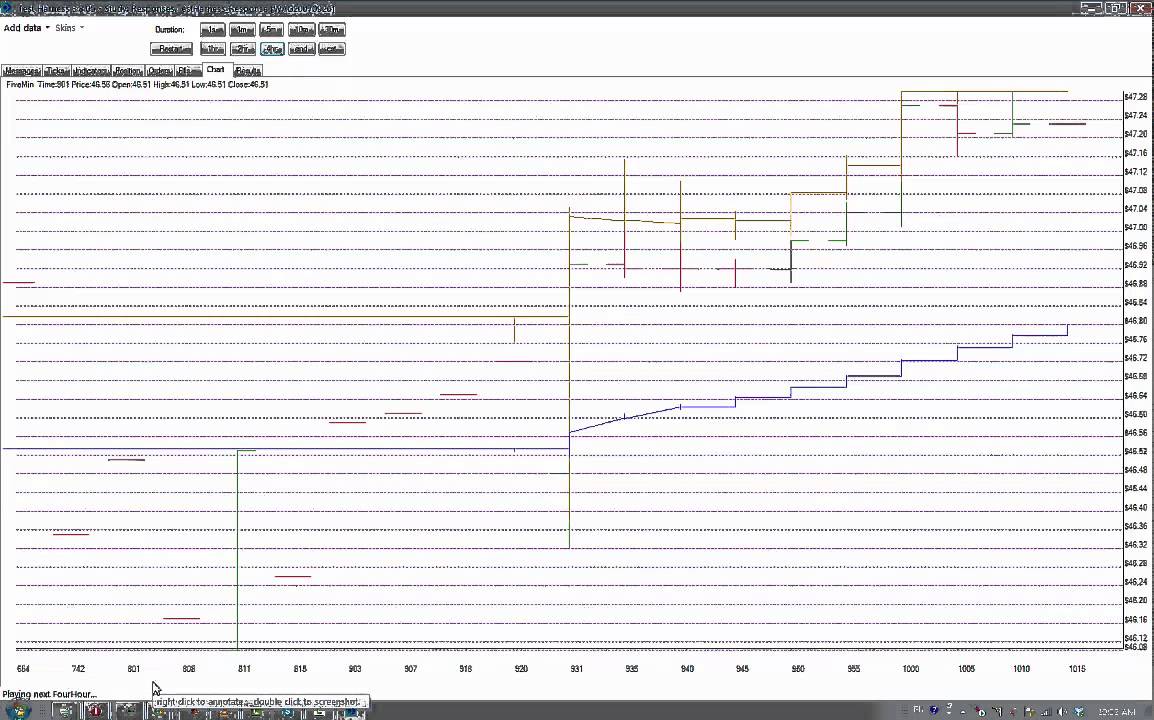The height and width of the screenshot is (720, 1154).
Task: Switch to the Results tab
Action: [x=248, y=71]
